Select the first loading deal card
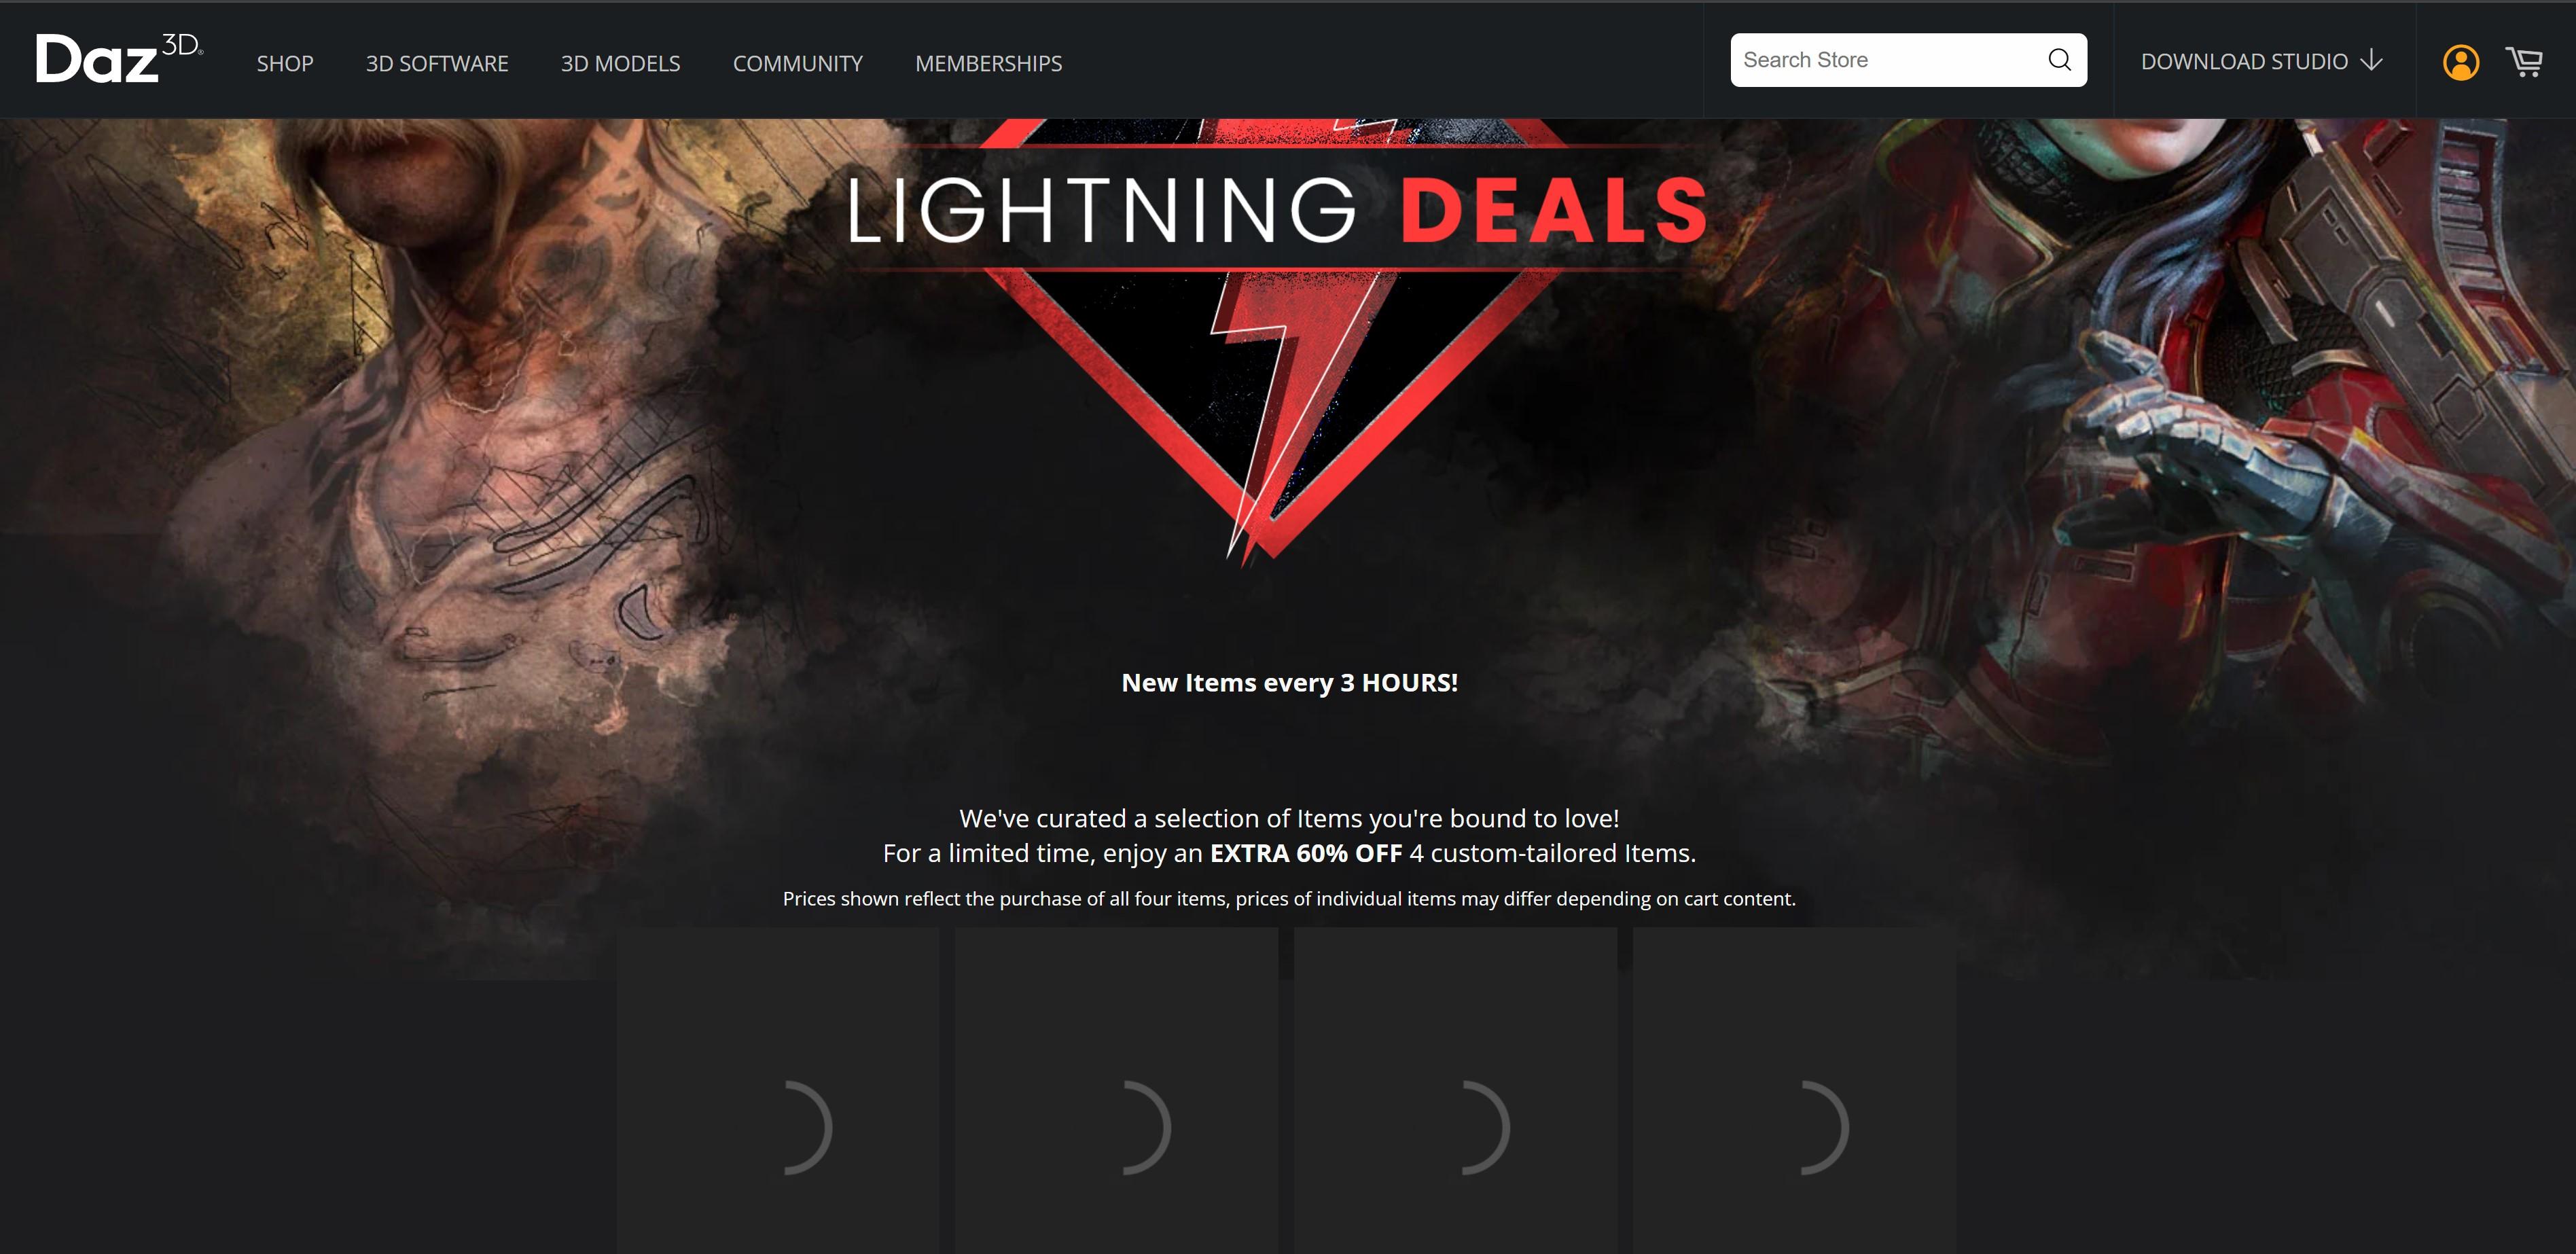Image resolution: width=2576 pixels, height=1254 pixels. tap(777, 1090)
